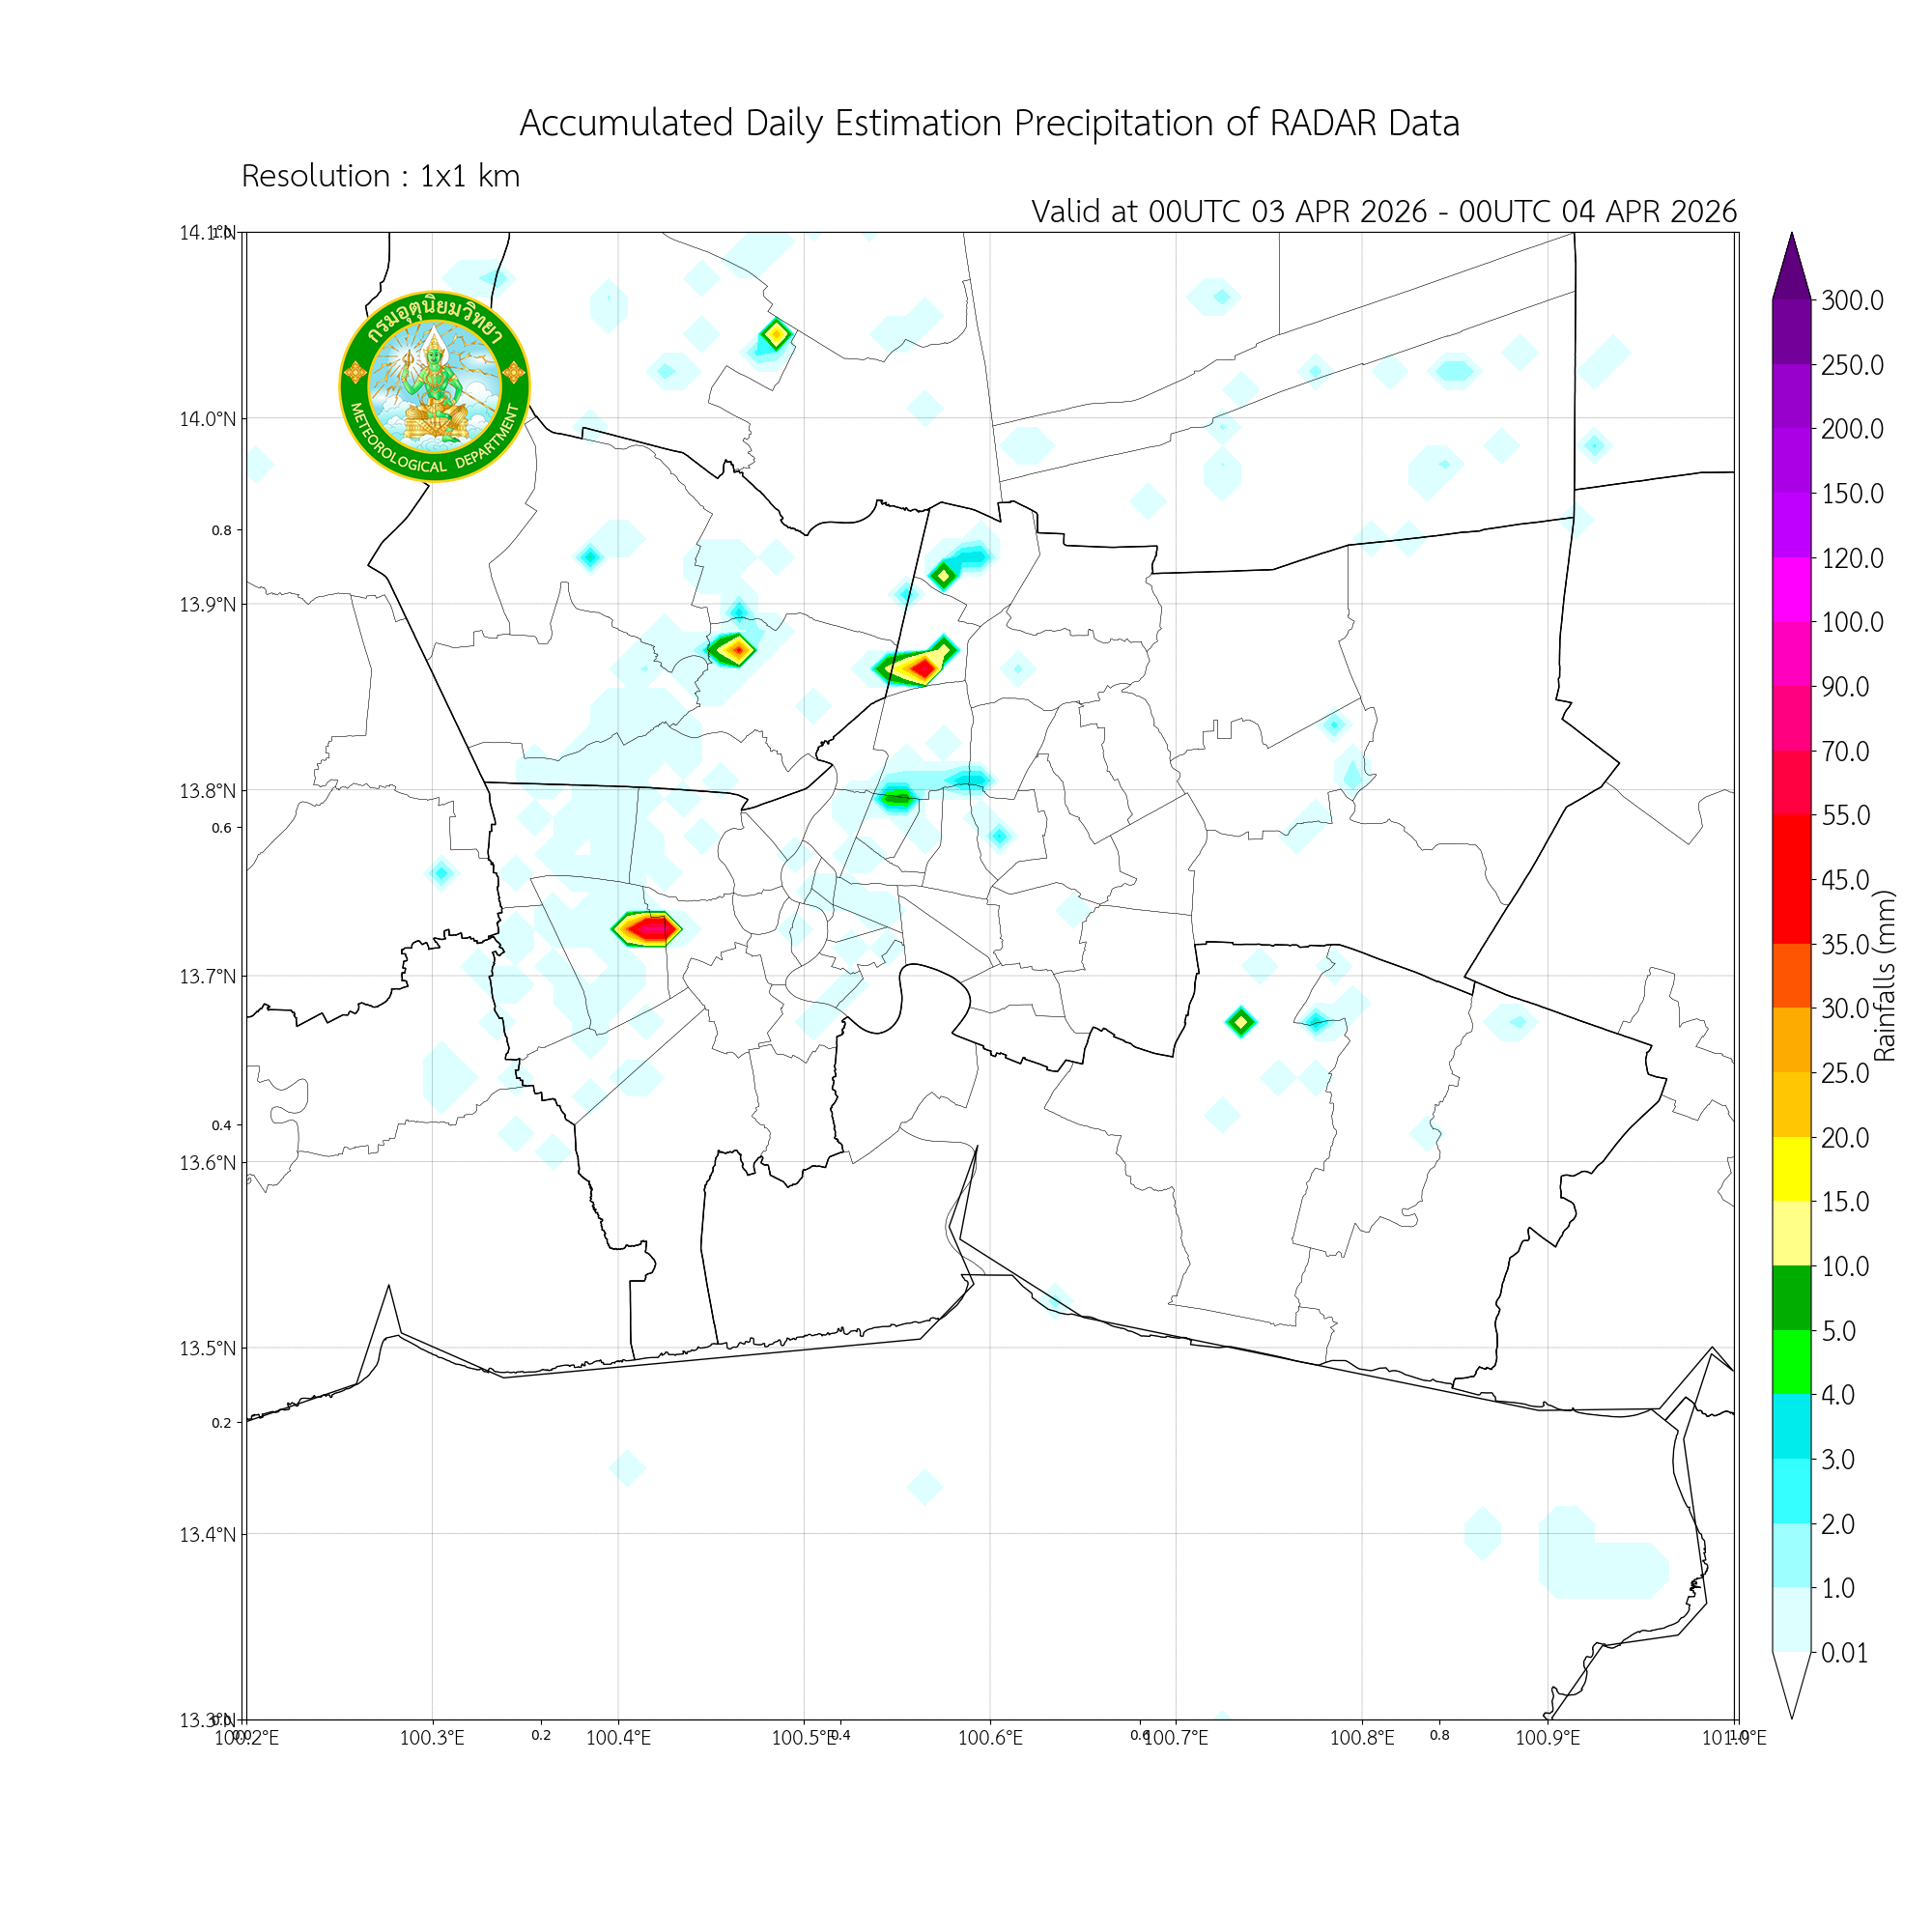Click the red rainfall cell near 100.4°E 13.7°N
The height and width of the screenshot is (1932, 1932).
[x=651, y=929]
